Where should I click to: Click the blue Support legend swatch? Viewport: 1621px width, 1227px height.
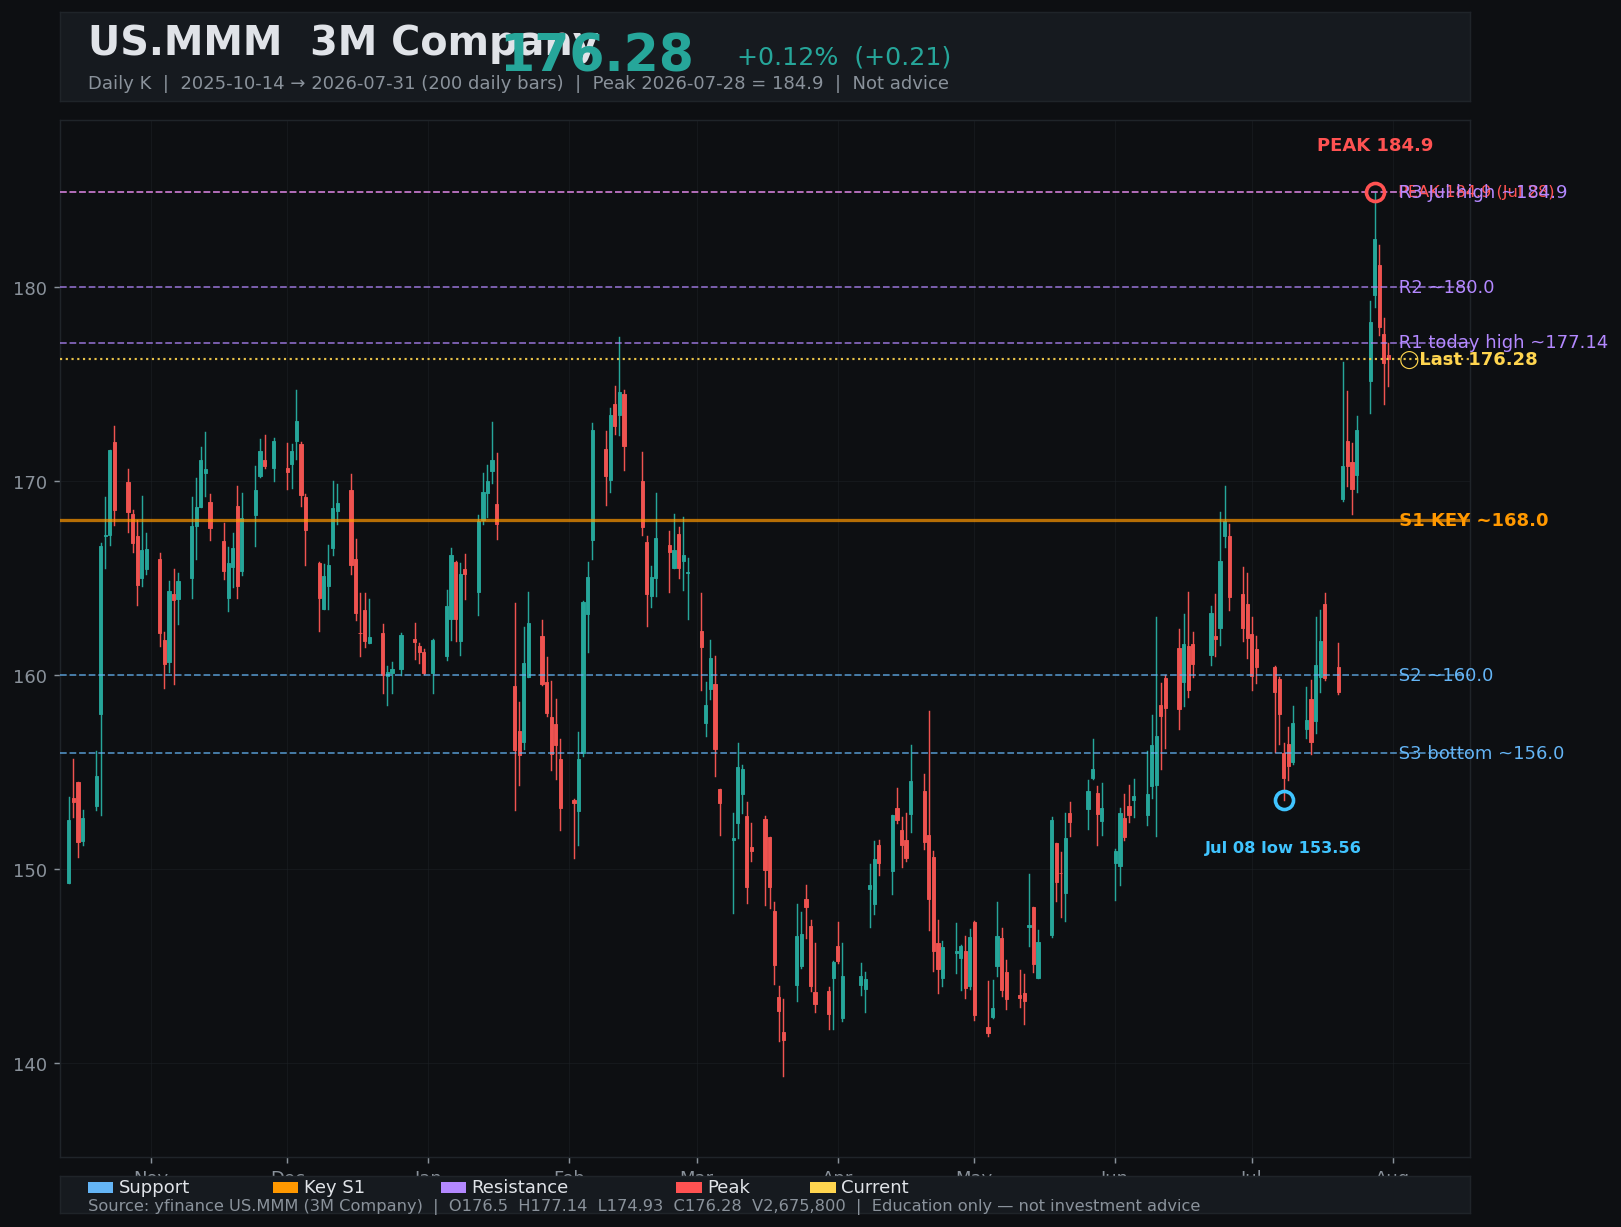point(100,1187)
